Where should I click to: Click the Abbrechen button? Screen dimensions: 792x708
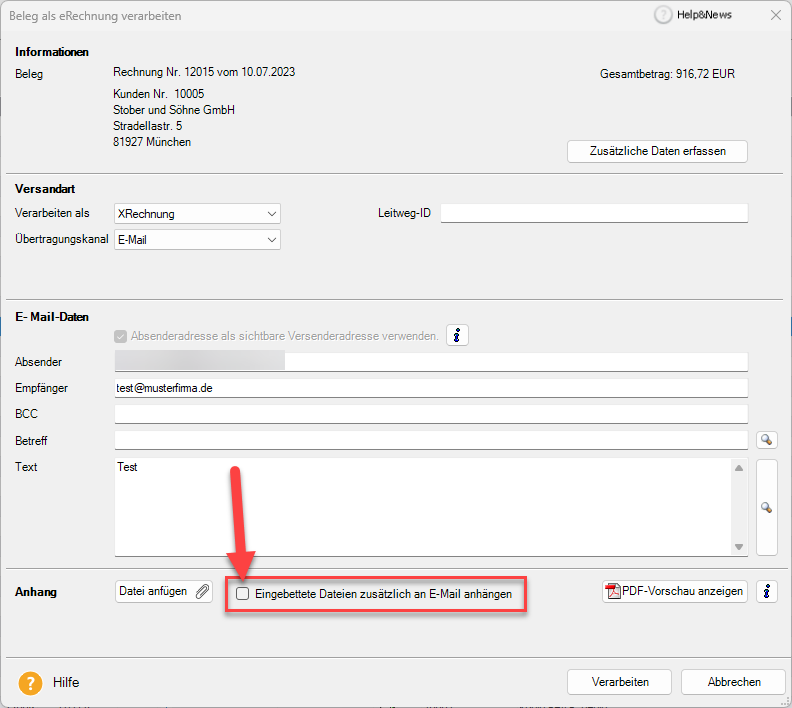click(x=734, y=682)
